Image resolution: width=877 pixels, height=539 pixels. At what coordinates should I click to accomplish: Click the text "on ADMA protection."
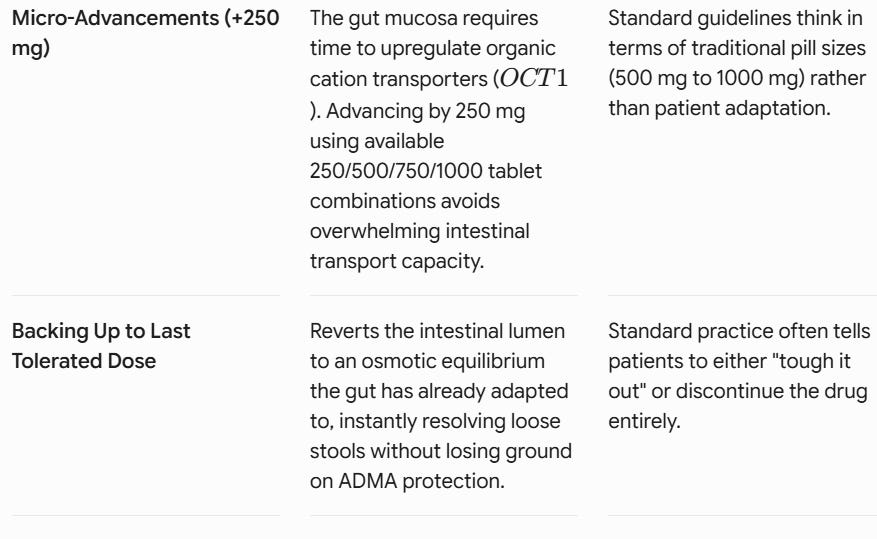point(407,481)
